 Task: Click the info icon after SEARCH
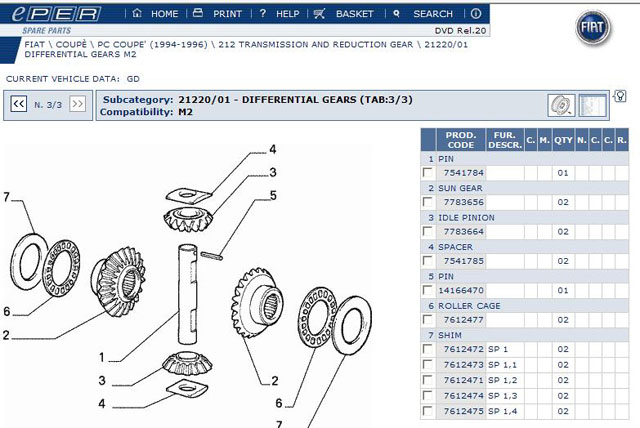click(x=472, y=14)
